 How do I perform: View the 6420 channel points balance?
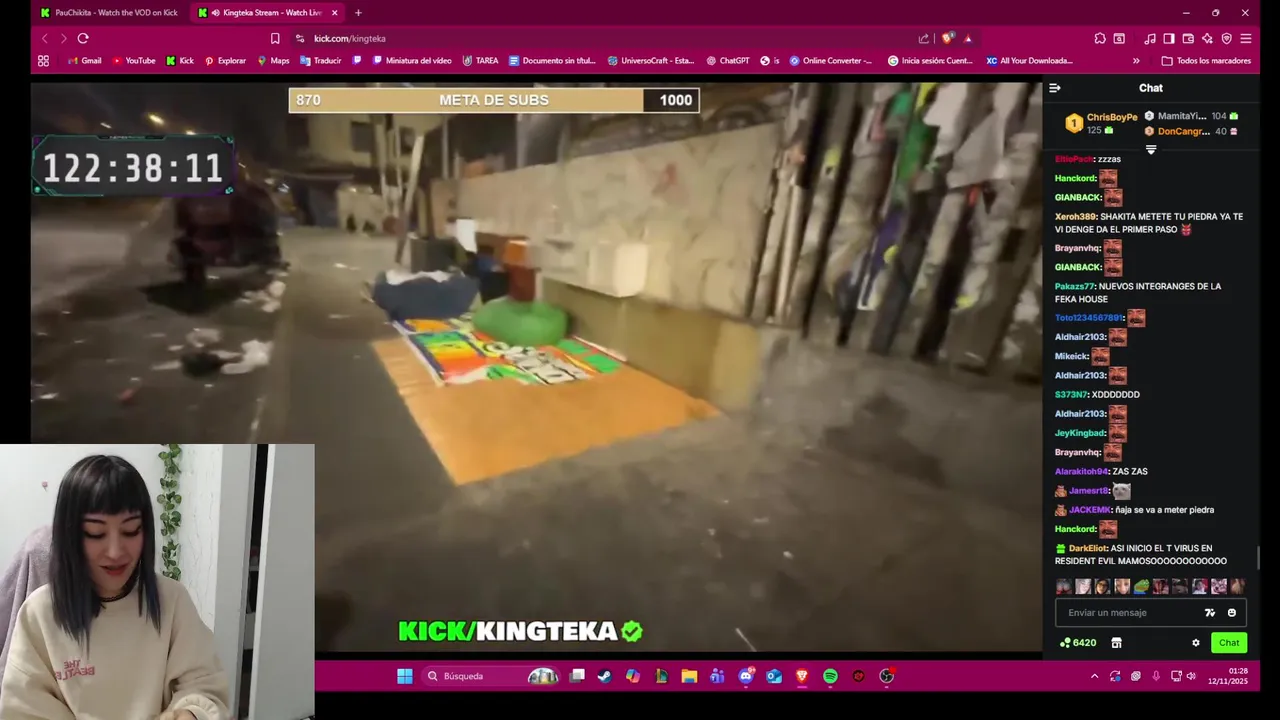[1078, 643]
